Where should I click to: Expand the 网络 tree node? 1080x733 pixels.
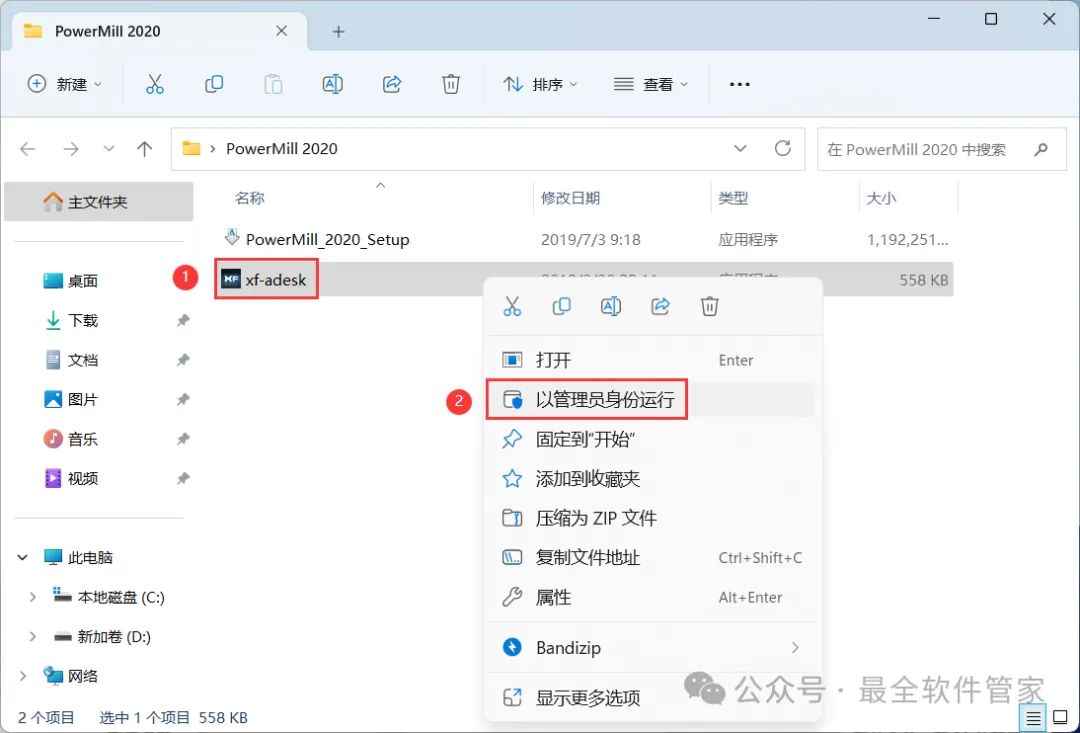tap(23, 677)
